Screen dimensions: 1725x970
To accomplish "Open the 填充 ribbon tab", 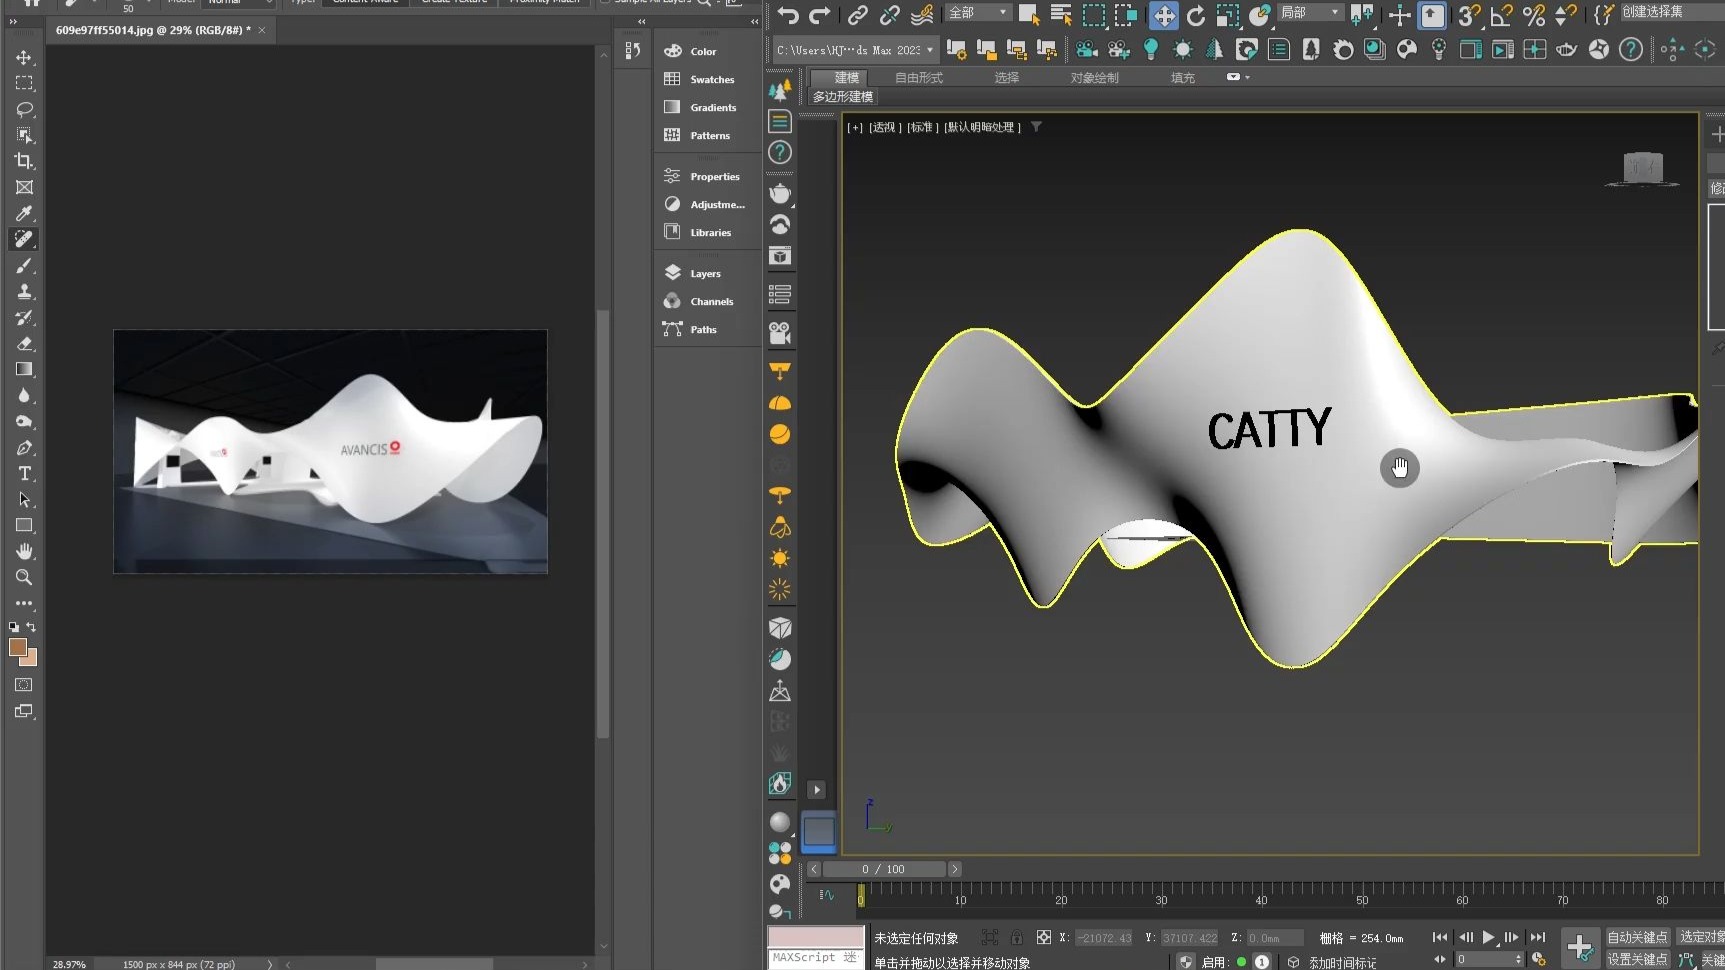I will (x=1183, y=78).
